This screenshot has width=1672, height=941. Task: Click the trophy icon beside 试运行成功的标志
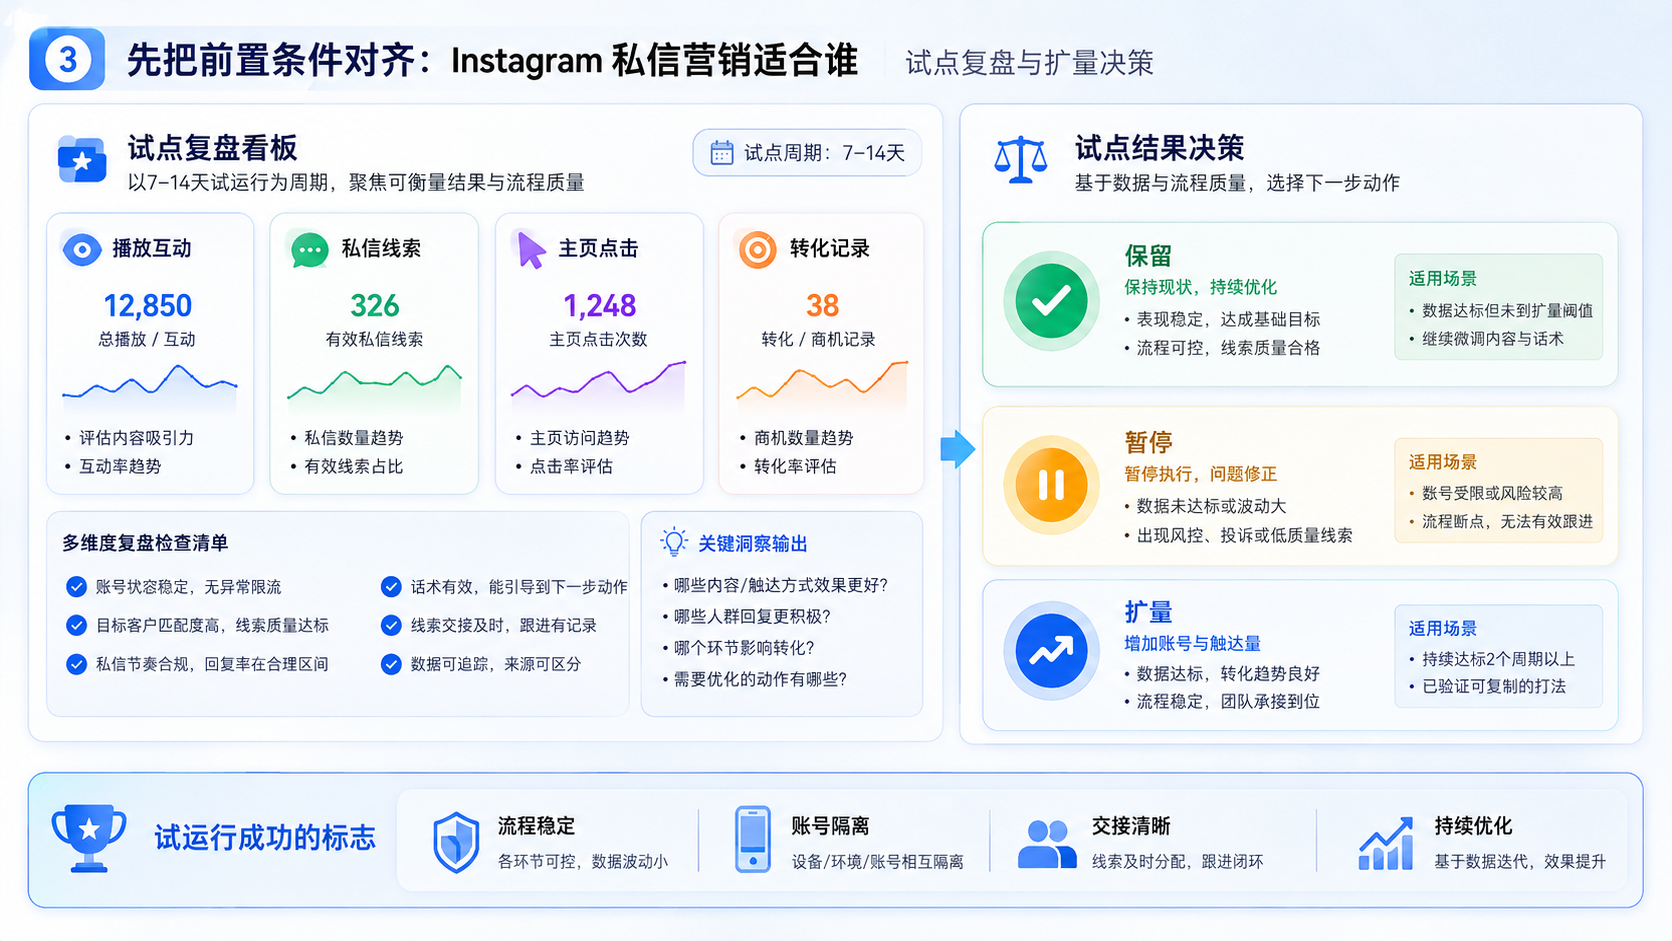pos(89,838)
